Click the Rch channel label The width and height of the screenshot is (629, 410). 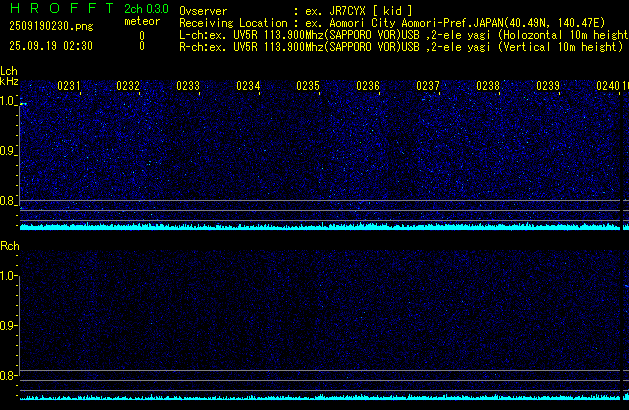(x=9, y=245)
